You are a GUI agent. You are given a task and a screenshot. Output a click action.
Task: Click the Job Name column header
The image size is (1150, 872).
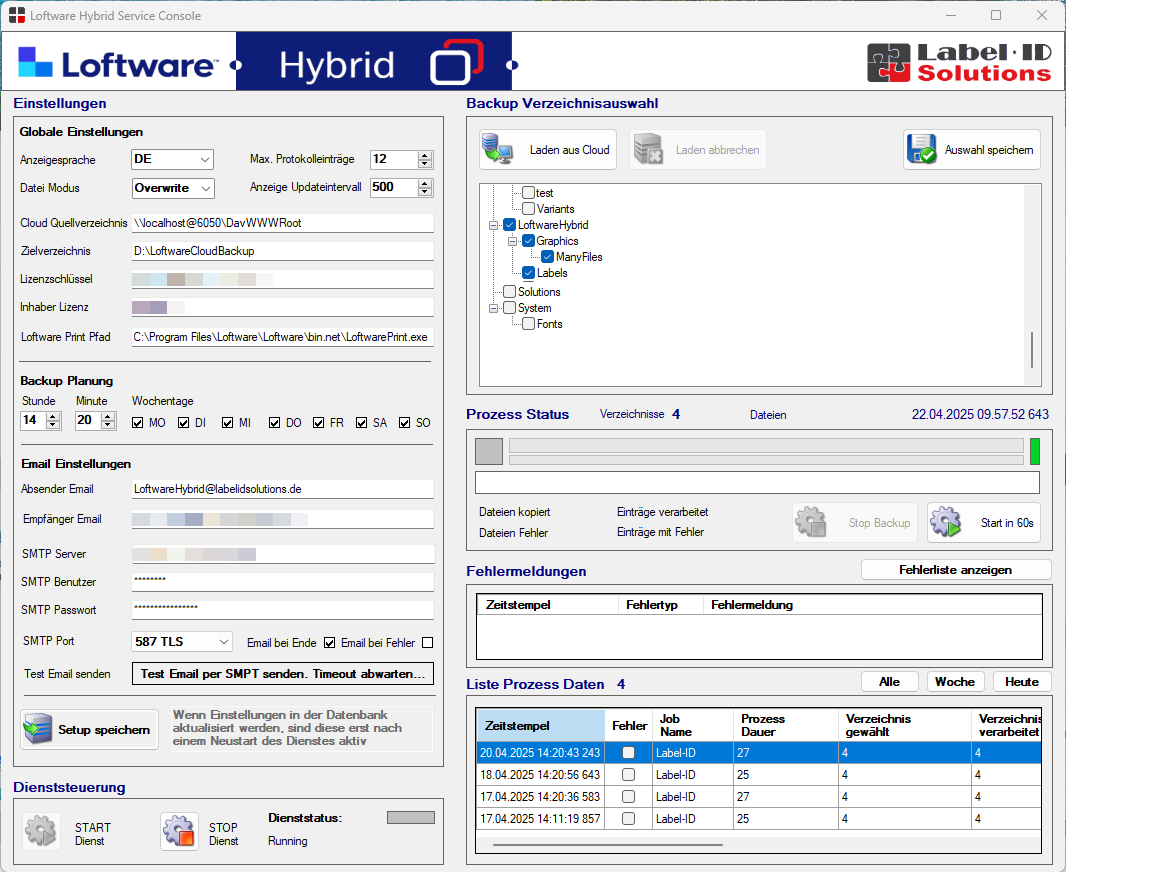[x=692, y=725]
